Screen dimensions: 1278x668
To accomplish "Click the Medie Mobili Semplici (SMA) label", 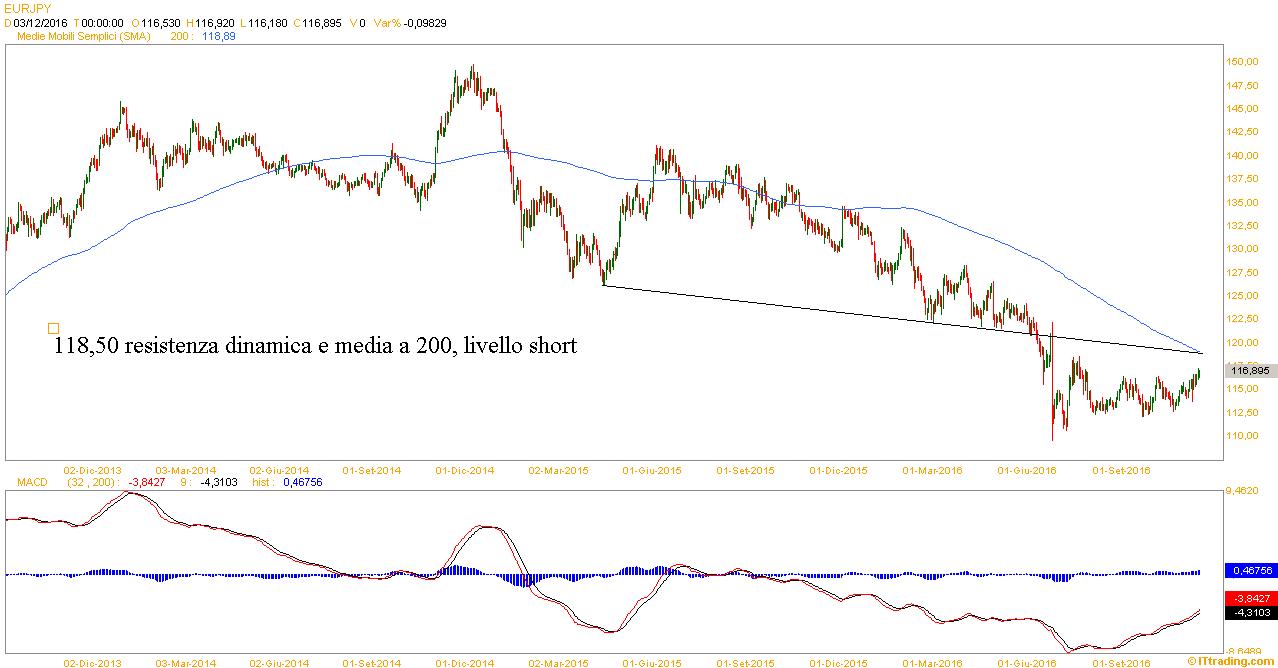I will coord(83,35).
